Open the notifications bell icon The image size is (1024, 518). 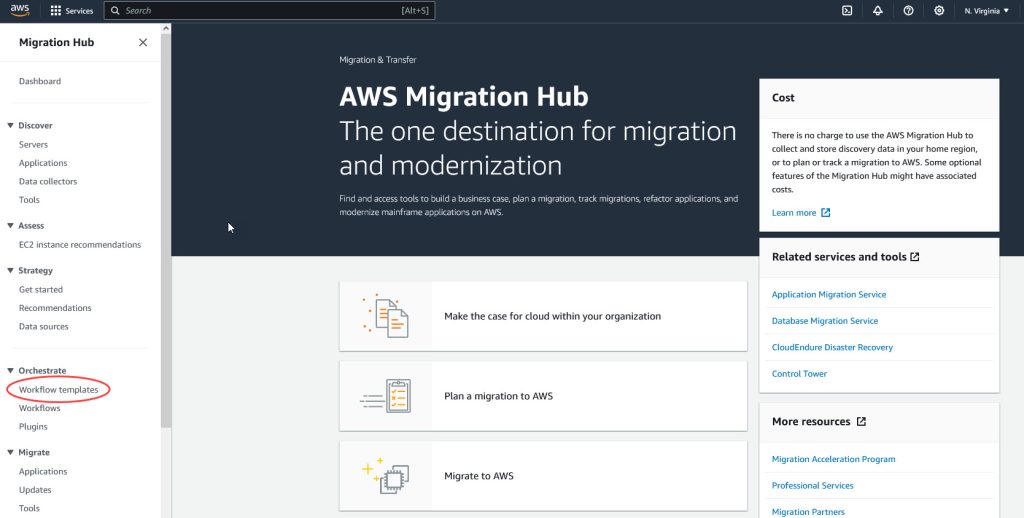click(x=878, y=10)
